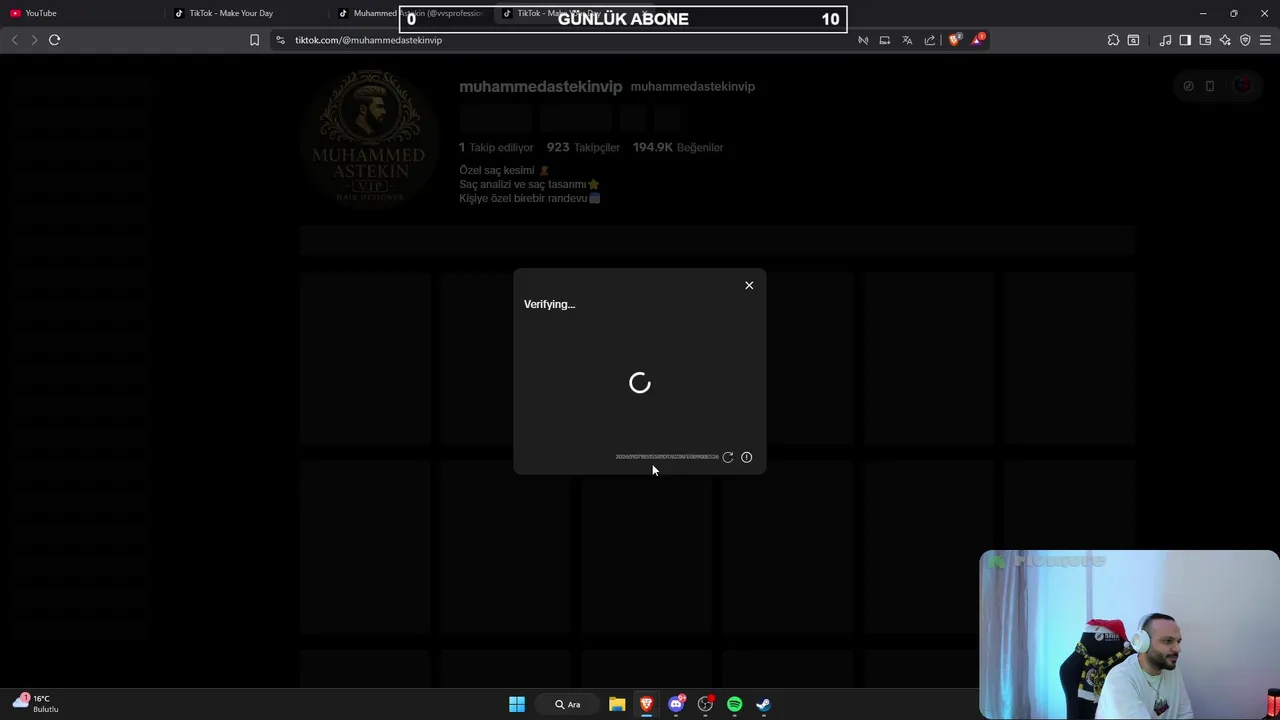Viewport: 1280px width, 720px height.
Task: Open Discord from the taskbar
Action: 676,704
